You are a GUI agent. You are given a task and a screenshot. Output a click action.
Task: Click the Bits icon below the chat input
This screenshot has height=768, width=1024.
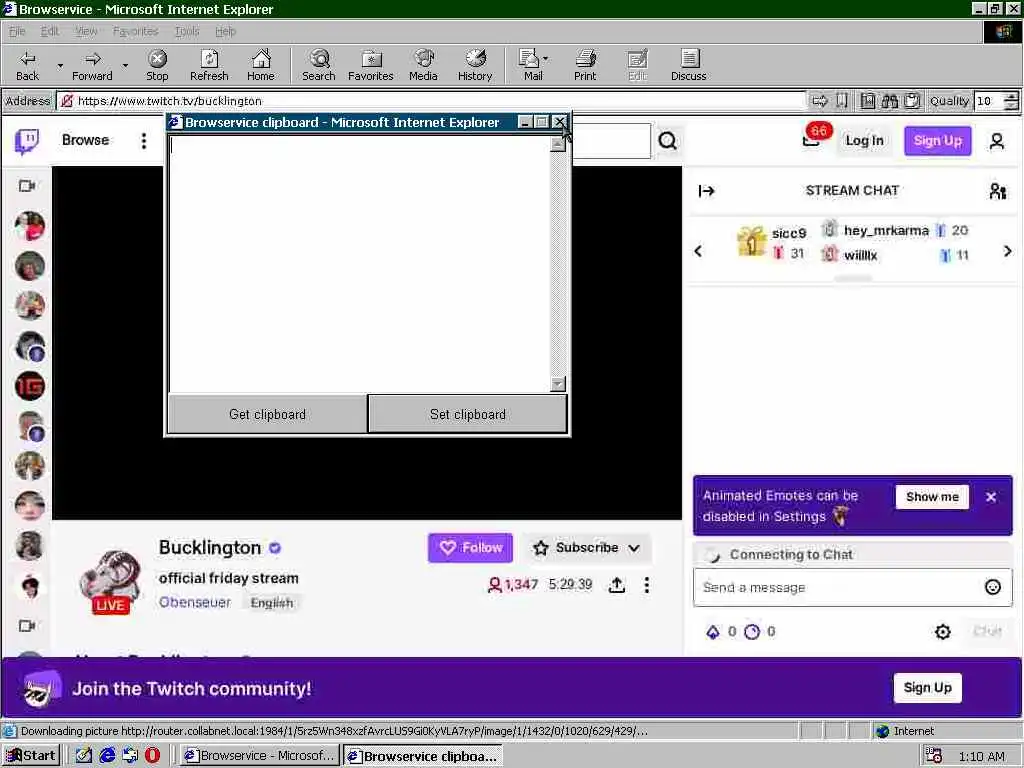click(x=713, y=632)
